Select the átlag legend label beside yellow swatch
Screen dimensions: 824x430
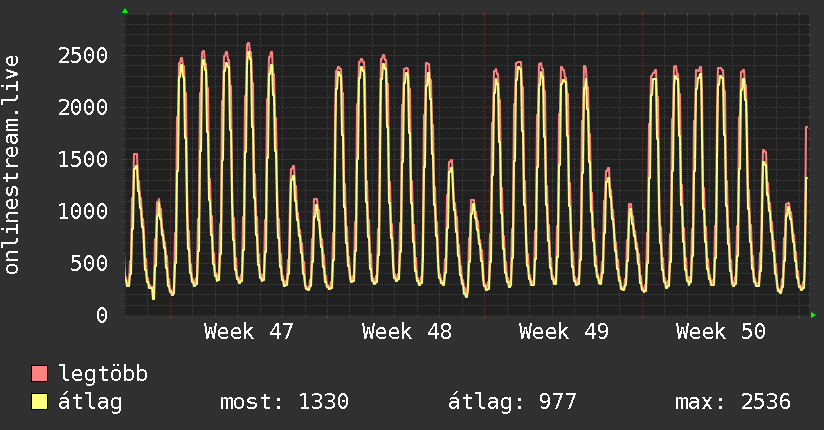point(90,402)
